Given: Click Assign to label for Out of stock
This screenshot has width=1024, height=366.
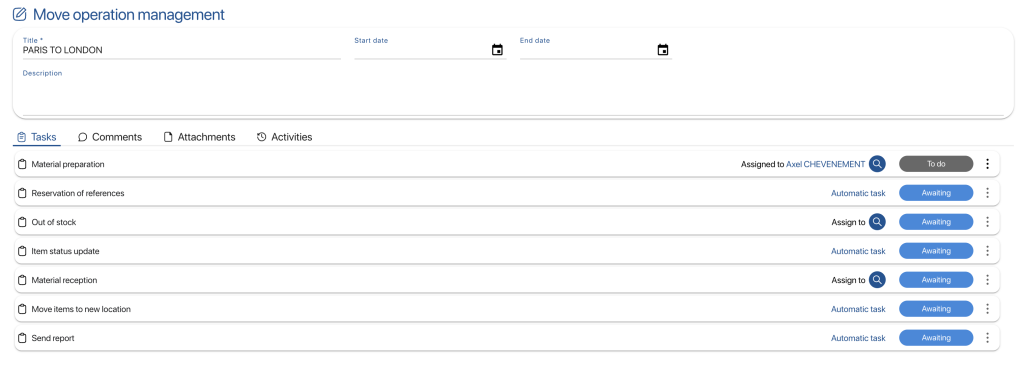Looking at the screenshot, I should click(x=848, y=222).
